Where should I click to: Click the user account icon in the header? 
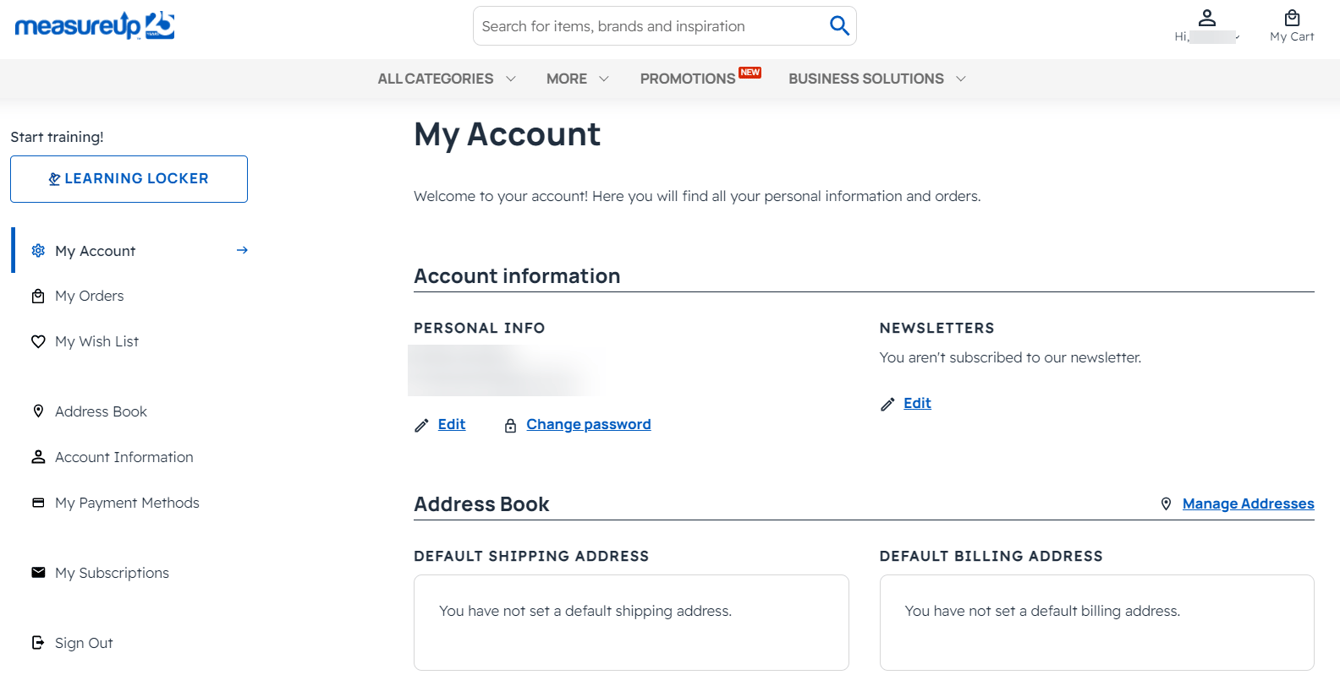click(1207, 17)
